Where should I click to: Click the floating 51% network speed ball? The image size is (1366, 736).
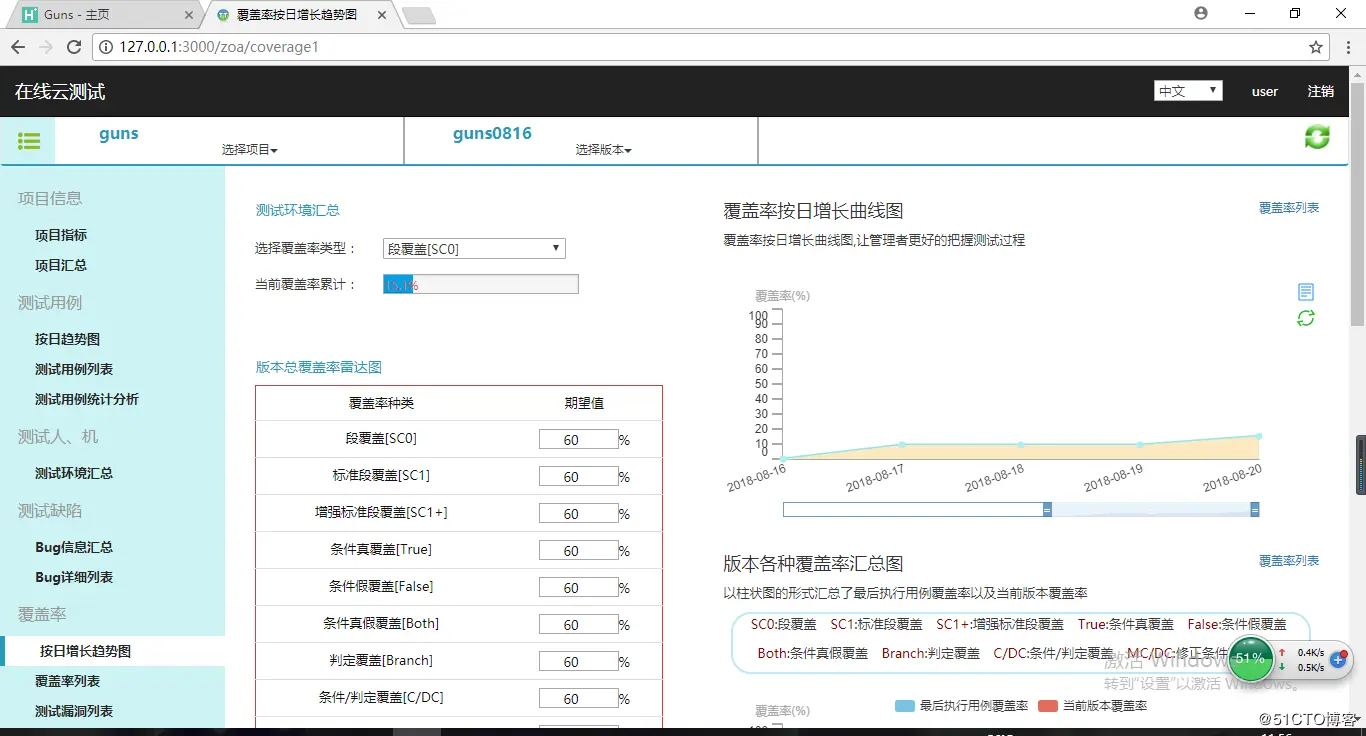tap(1251, 658)
